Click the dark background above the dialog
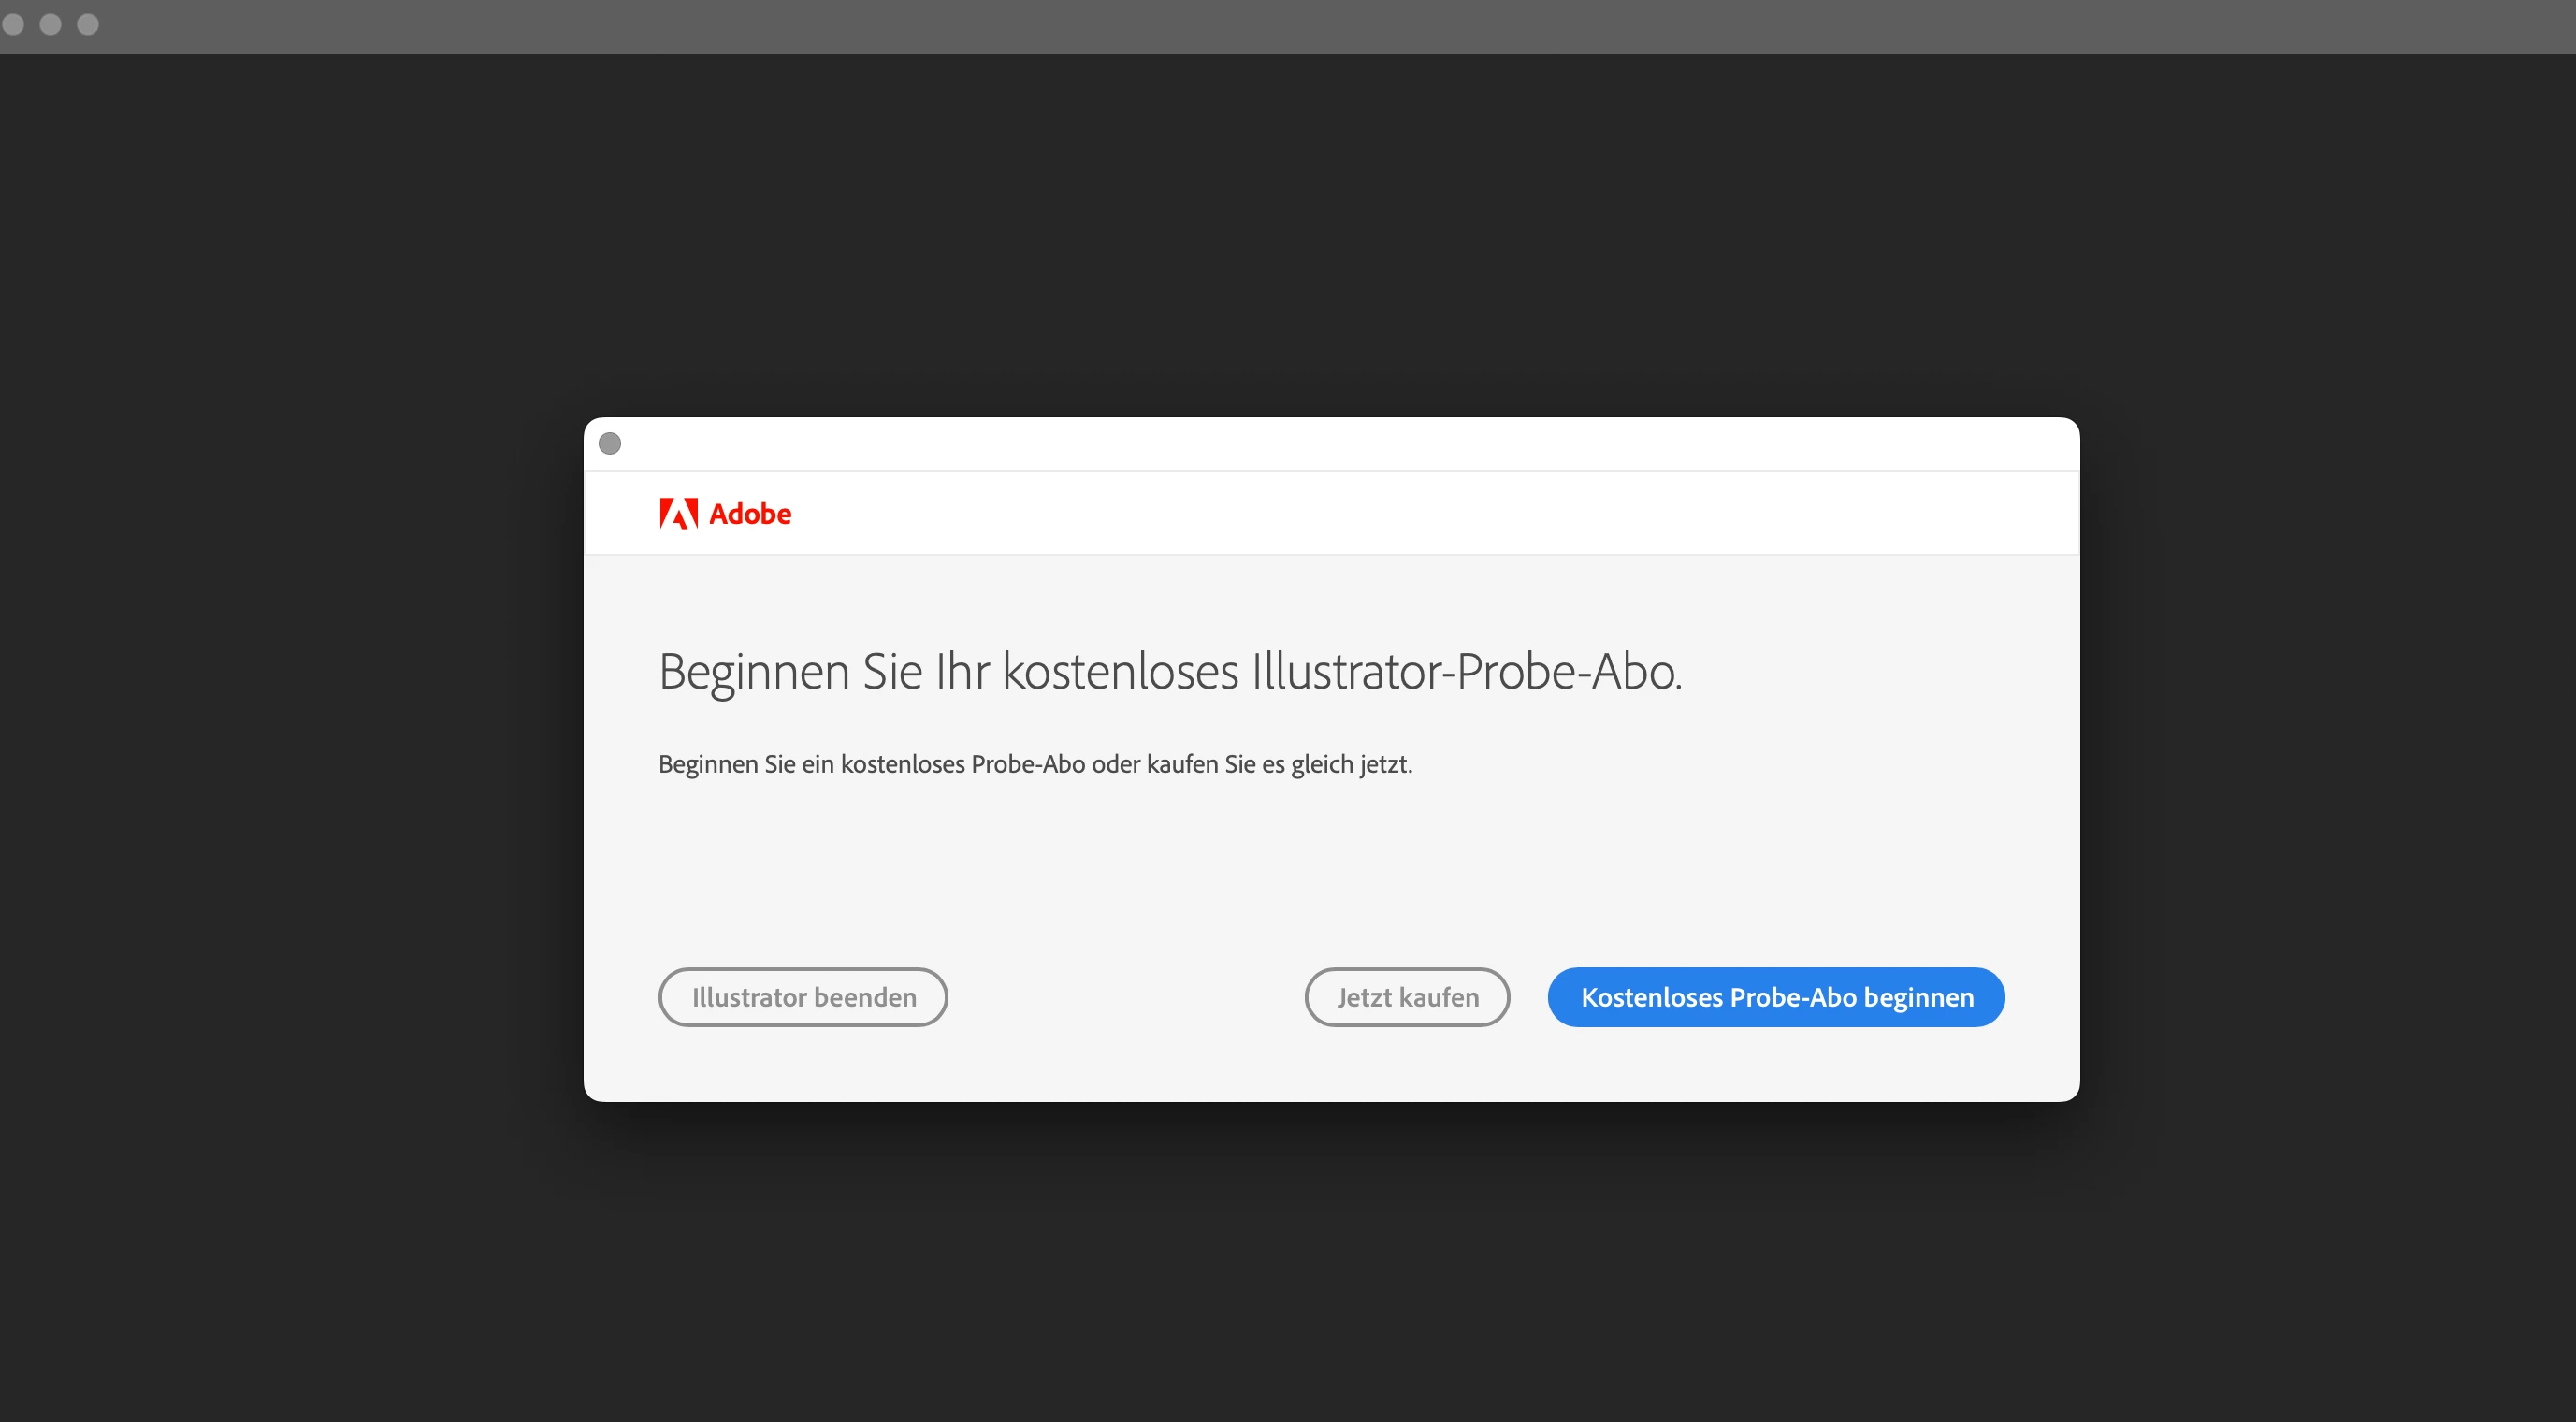The image size is (2576, 1422). click(x=1330, y=235)
